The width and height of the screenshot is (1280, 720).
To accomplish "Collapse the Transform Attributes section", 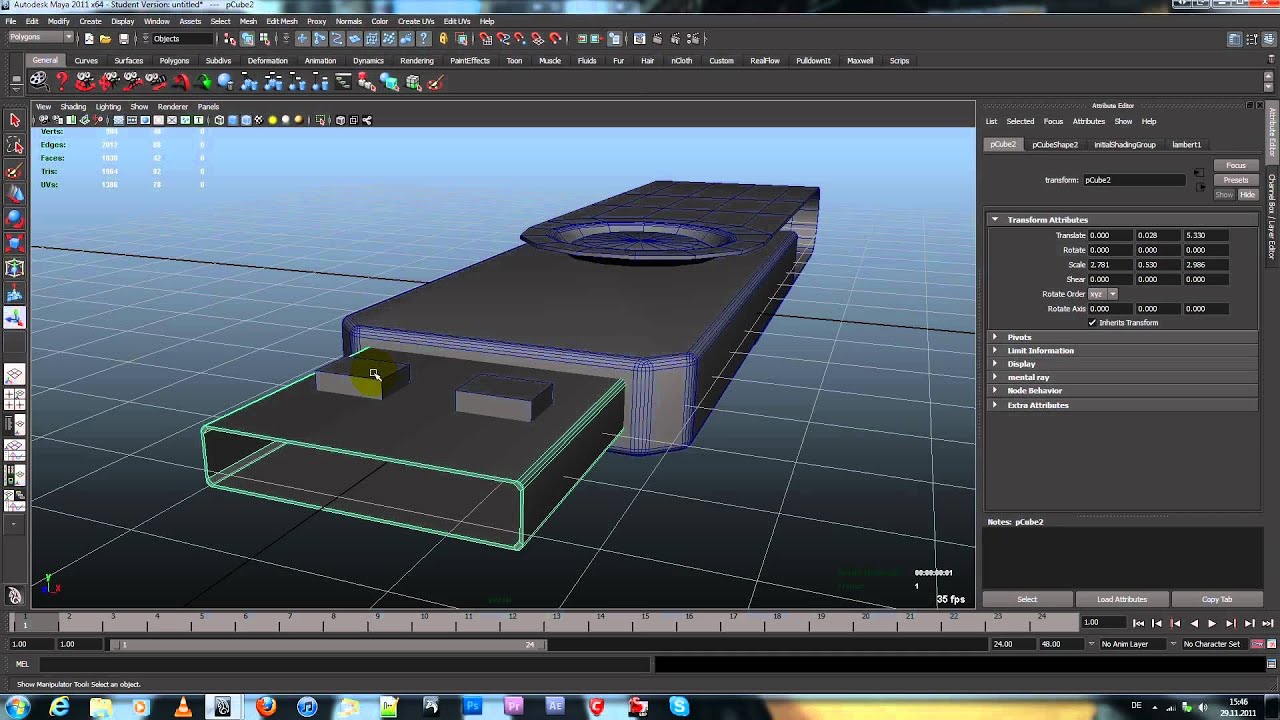I will pos(995,219).
